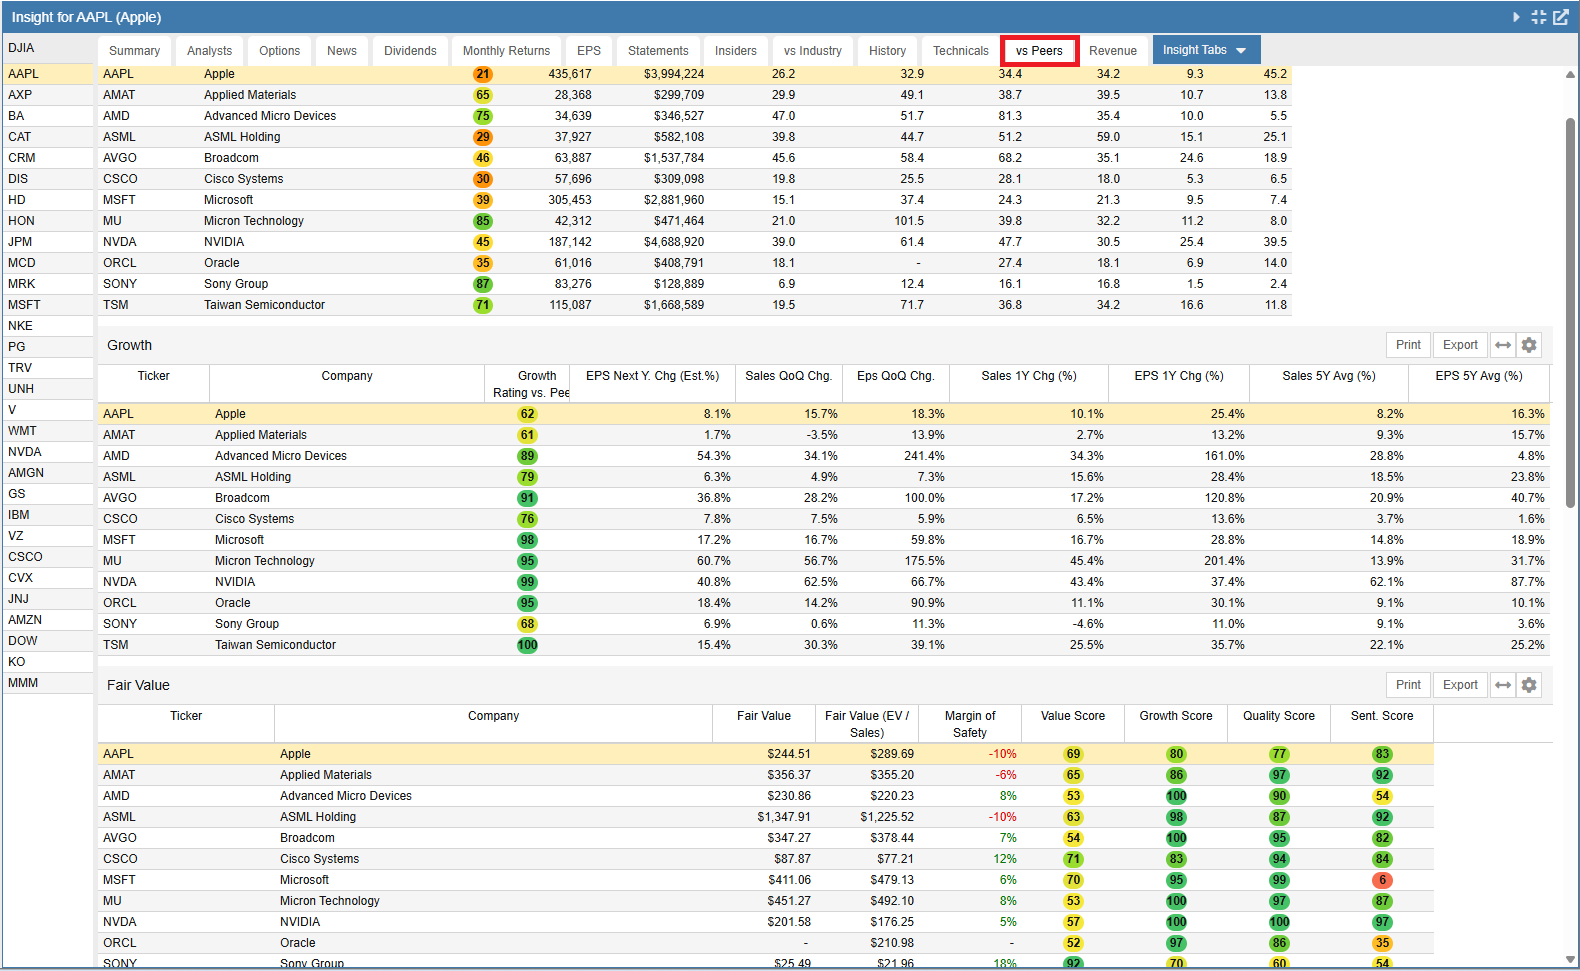The height and width of the screenshot is (971, 1580).
Task: Select the Technicals tab
Action: 960,51
